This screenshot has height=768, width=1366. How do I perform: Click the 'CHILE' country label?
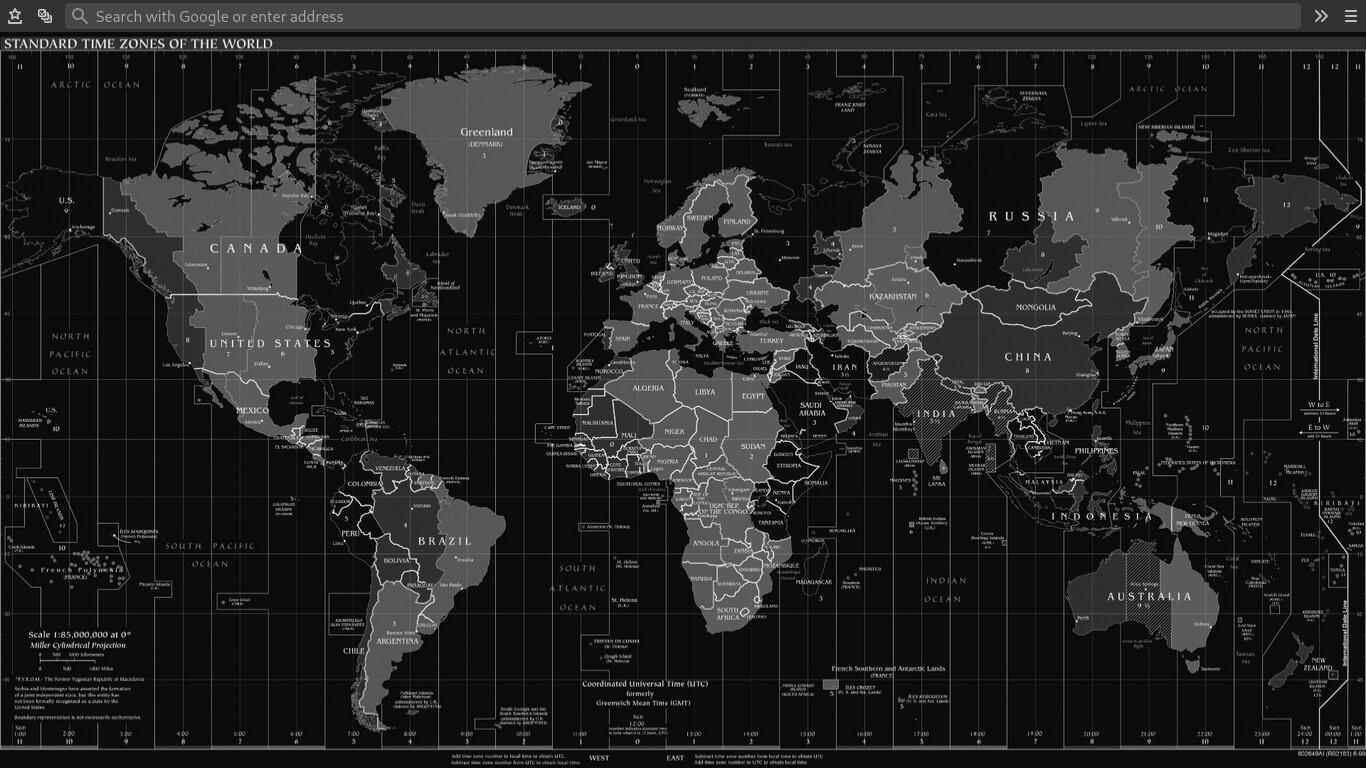coord(354,650)
